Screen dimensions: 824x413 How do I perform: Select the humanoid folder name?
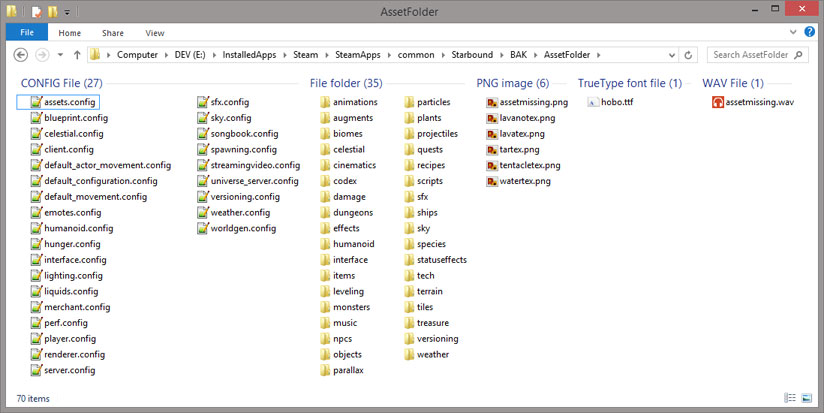(354, 244)
